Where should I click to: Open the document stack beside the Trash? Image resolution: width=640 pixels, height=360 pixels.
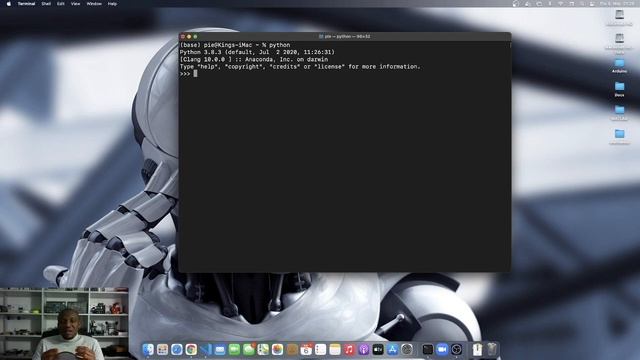point(477,349)
